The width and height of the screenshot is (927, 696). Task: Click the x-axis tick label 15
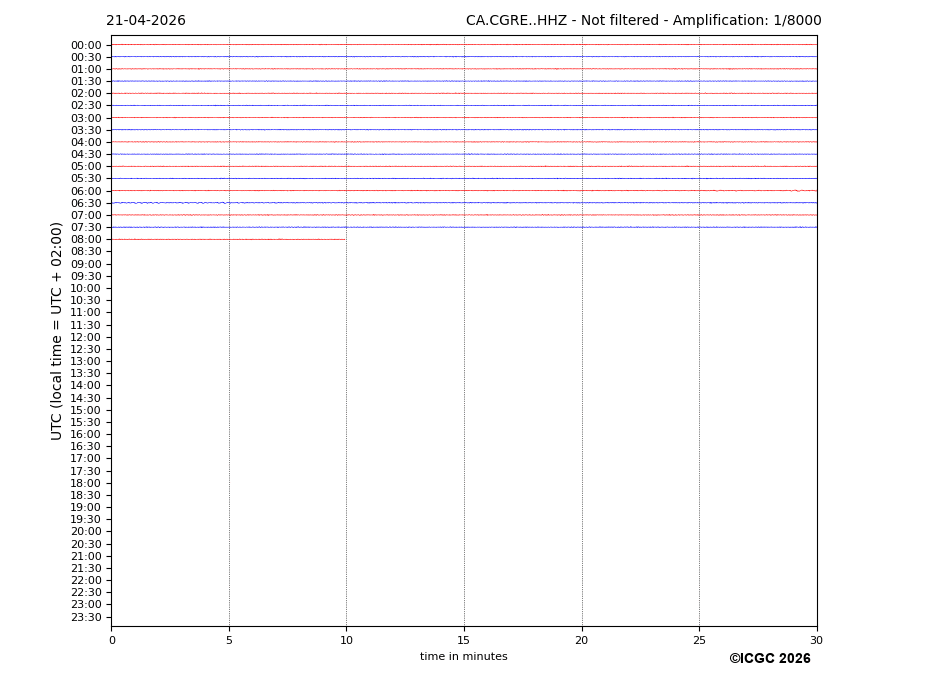464,641
